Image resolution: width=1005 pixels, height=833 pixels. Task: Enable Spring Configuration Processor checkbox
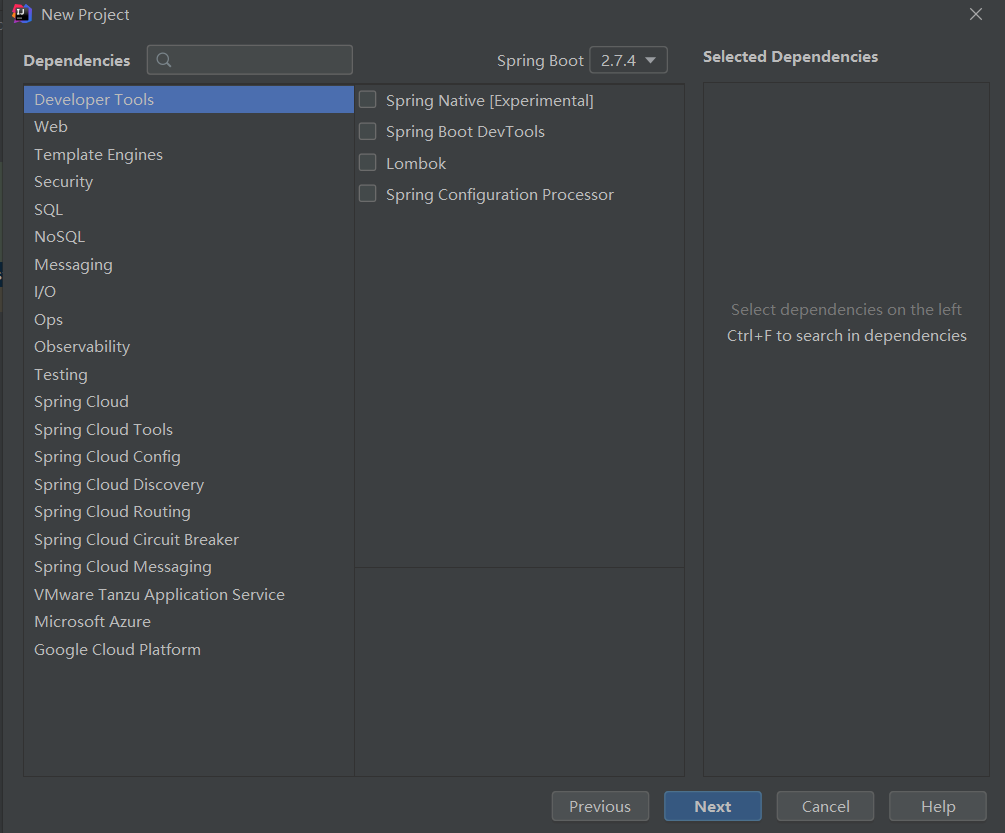pyautogui.click(x=367, y=194)
